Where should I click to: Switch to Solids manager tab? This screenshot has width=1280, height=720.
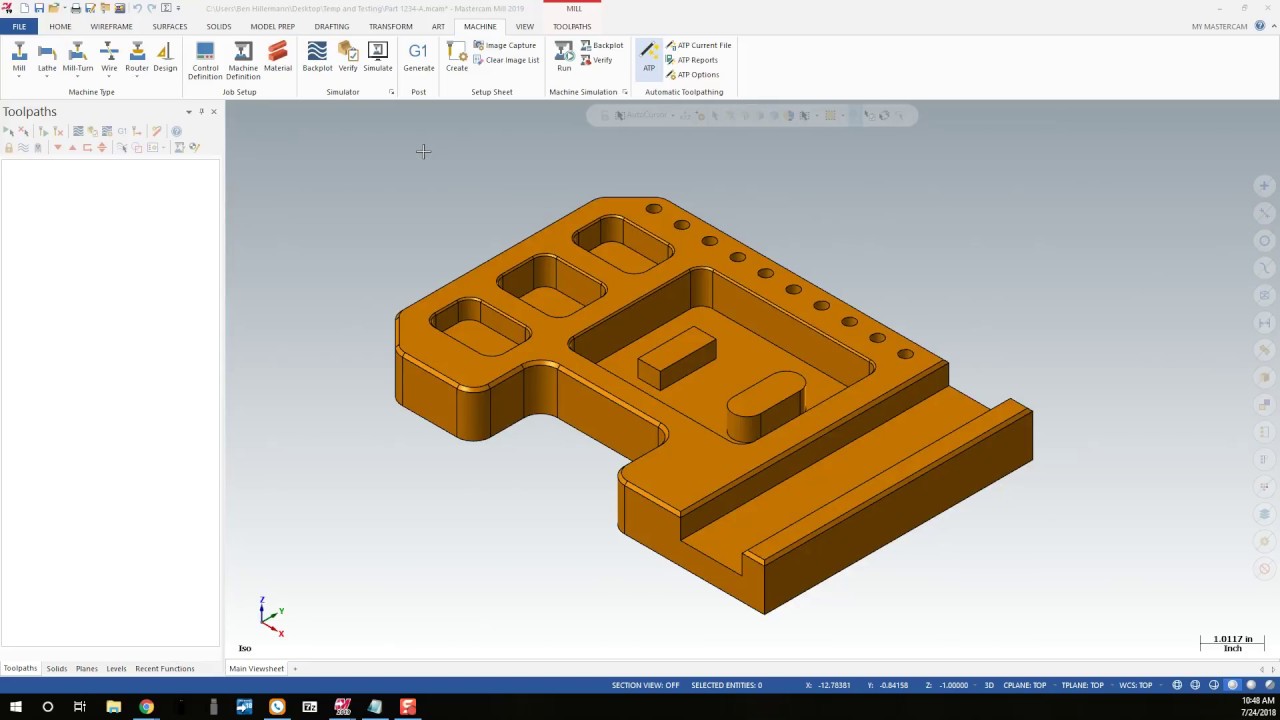point(56,668)
